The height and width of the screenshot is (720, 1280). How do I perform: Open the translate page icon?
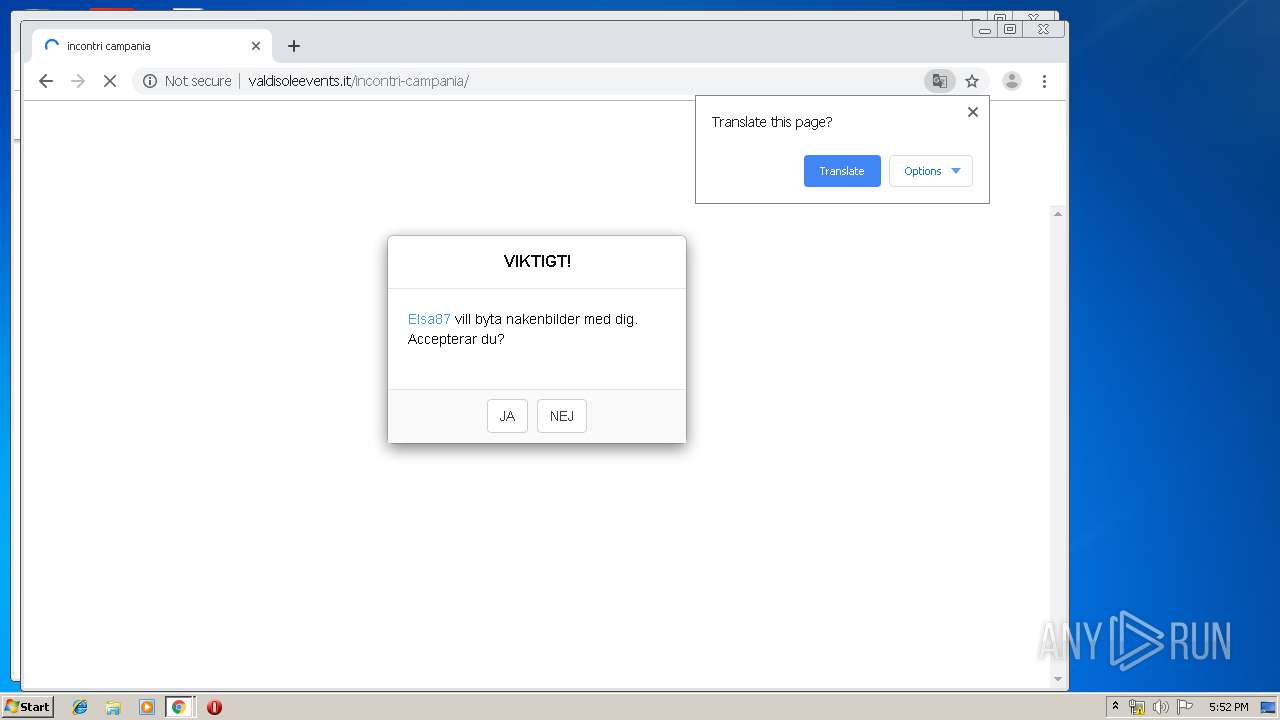(939, 81)
